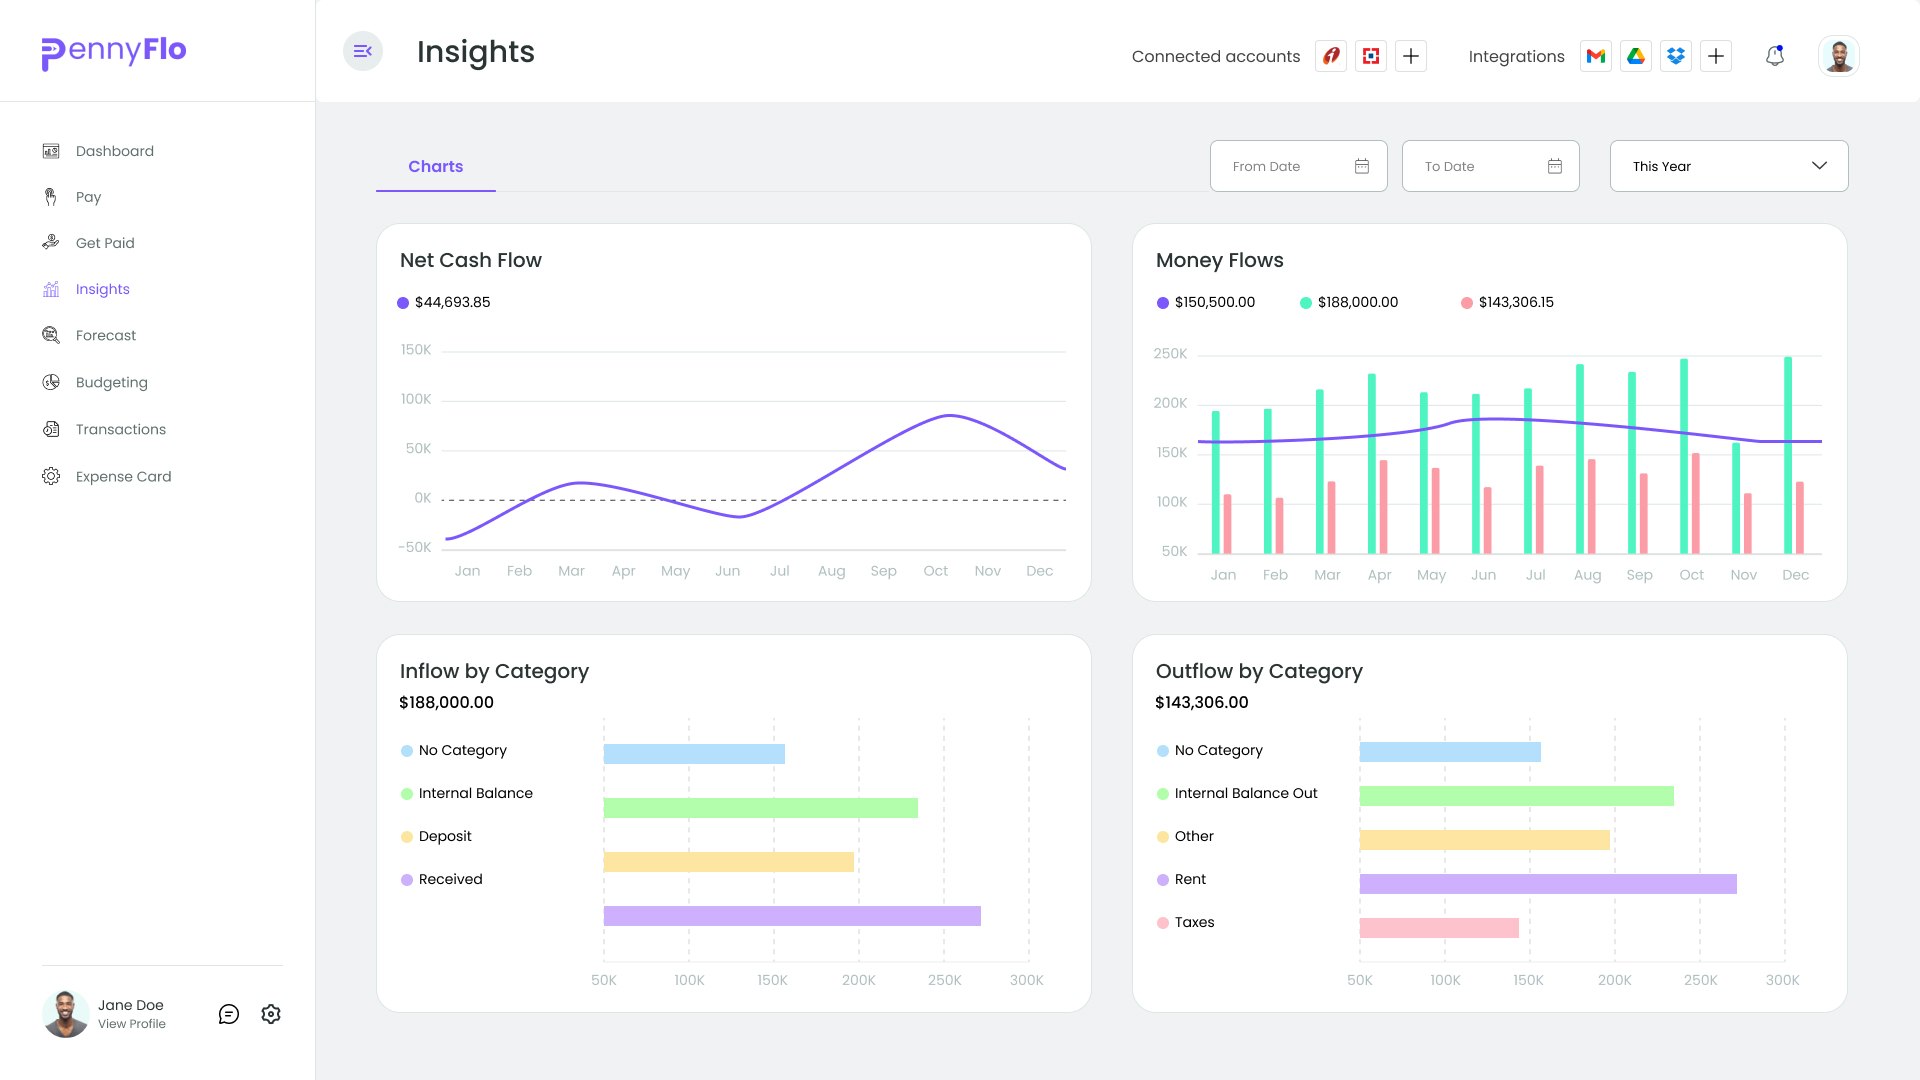The height and width of the screenshot is (1080, 1920).
Task: Go to Forecast in the sidebar
Action: (105, 335)
